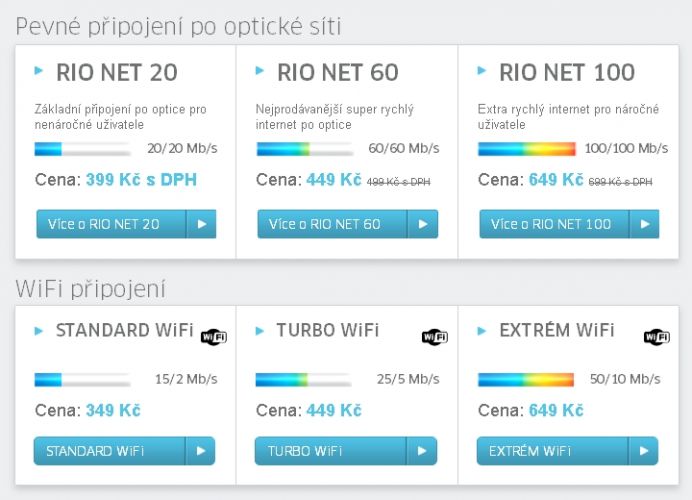Click the WiFi logo beside EXTRÉM WiFi

(x=657, y=337)
